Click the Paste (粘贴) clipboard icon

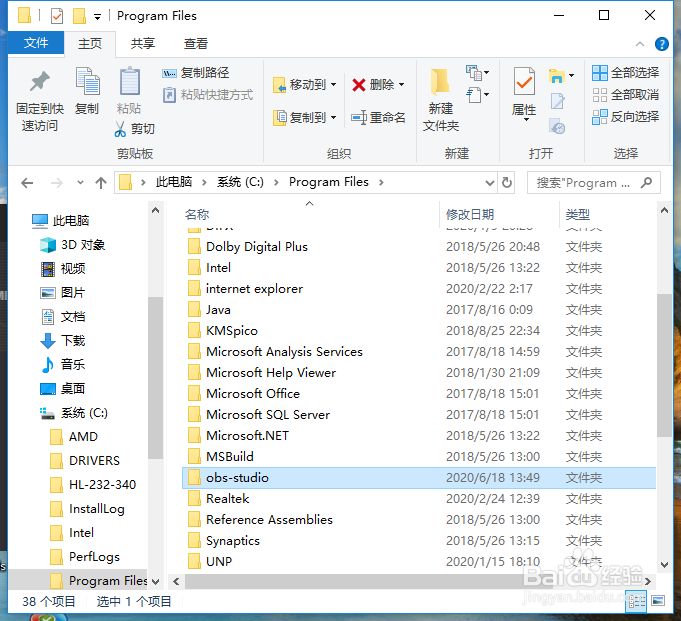(129, 81)
